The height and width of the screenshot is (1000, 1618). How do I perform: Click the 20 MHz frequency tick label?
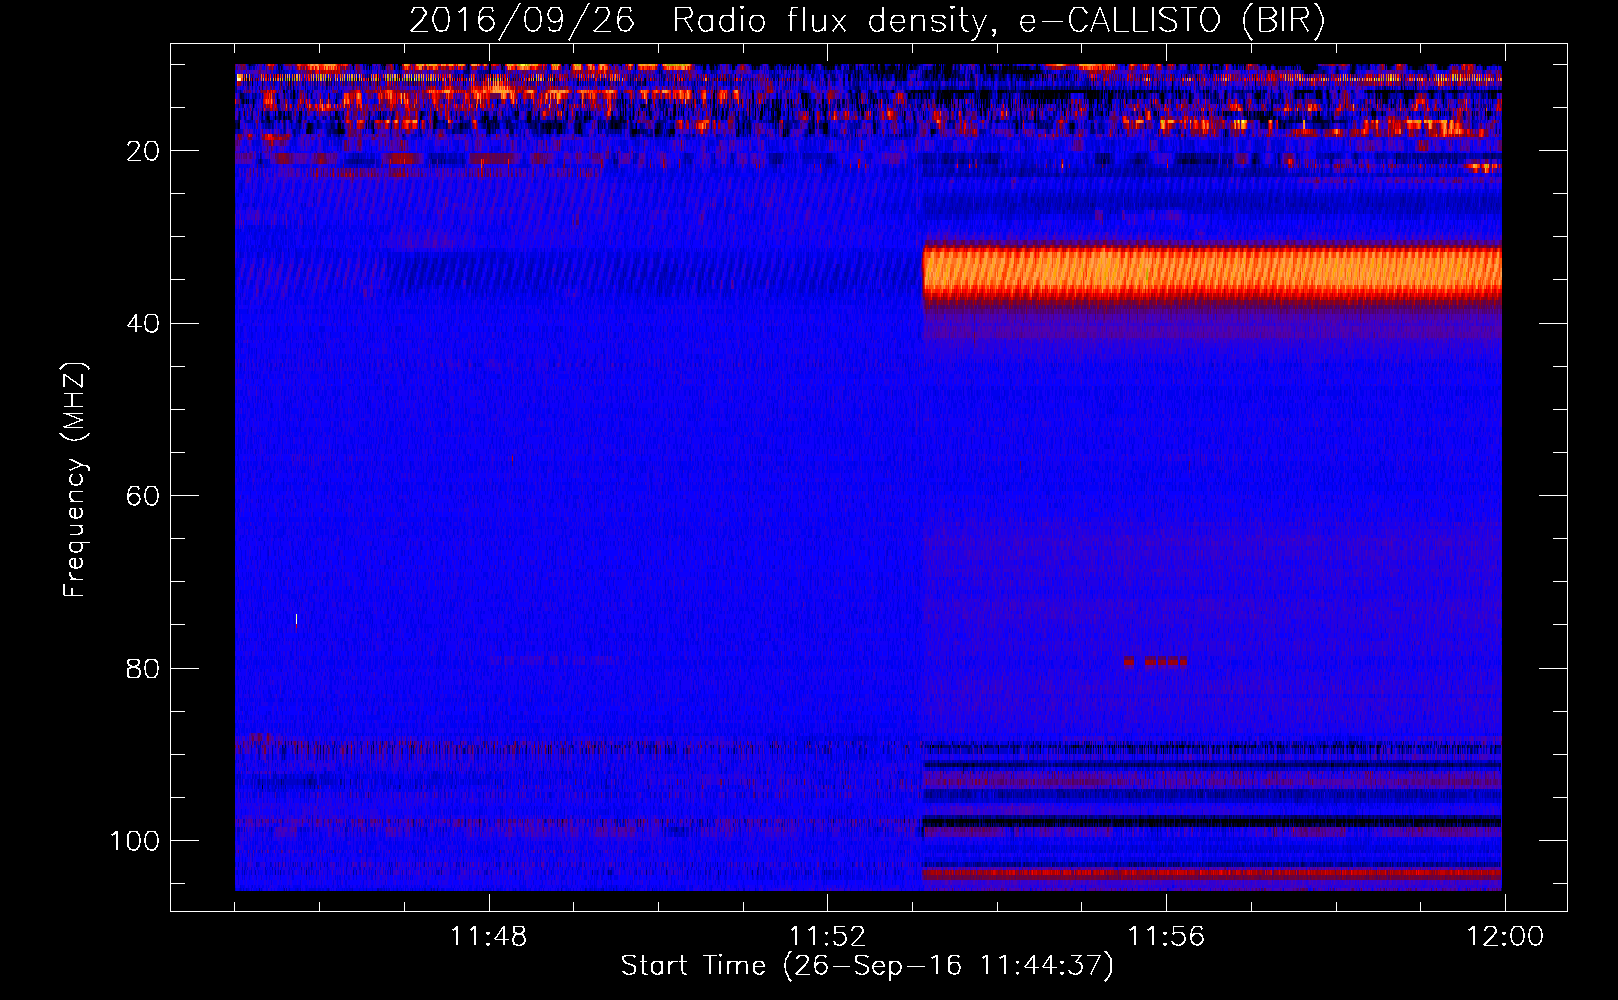[x=143, y=151]
